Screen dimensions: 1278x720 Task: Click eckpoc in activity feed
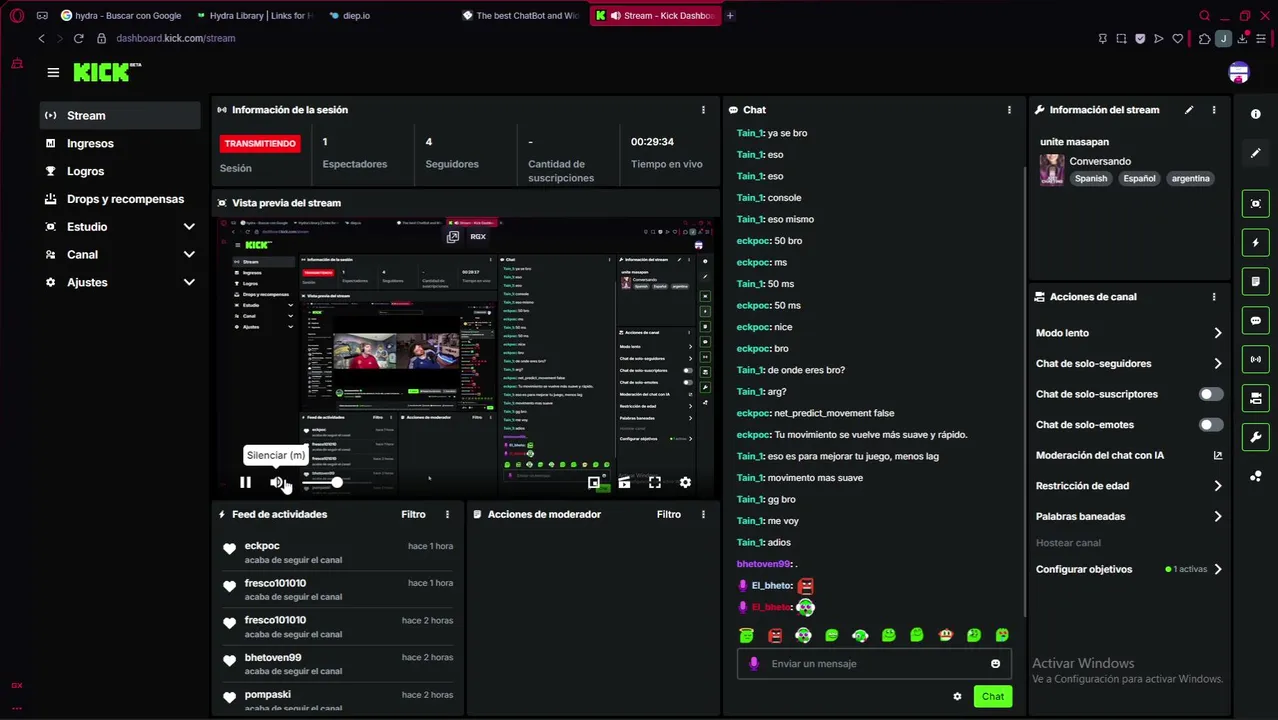tap(262, 546)
